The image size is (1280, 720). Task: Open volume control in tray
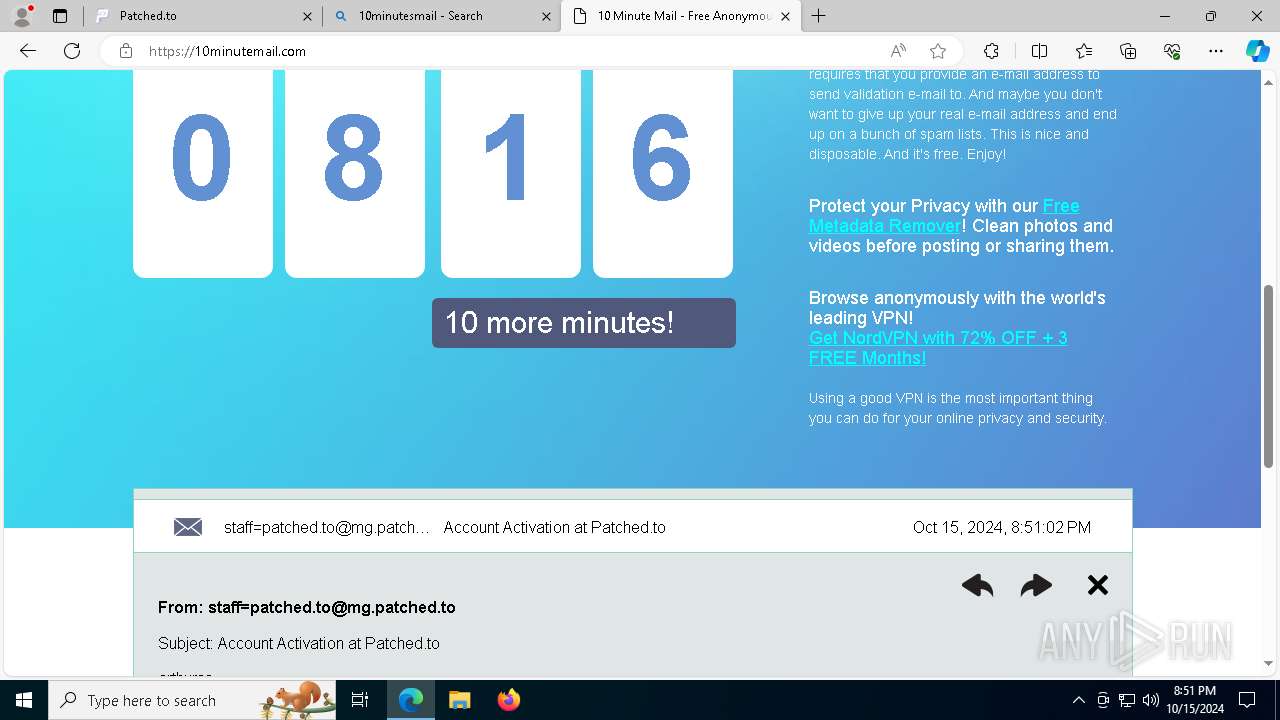(1151, 700)
